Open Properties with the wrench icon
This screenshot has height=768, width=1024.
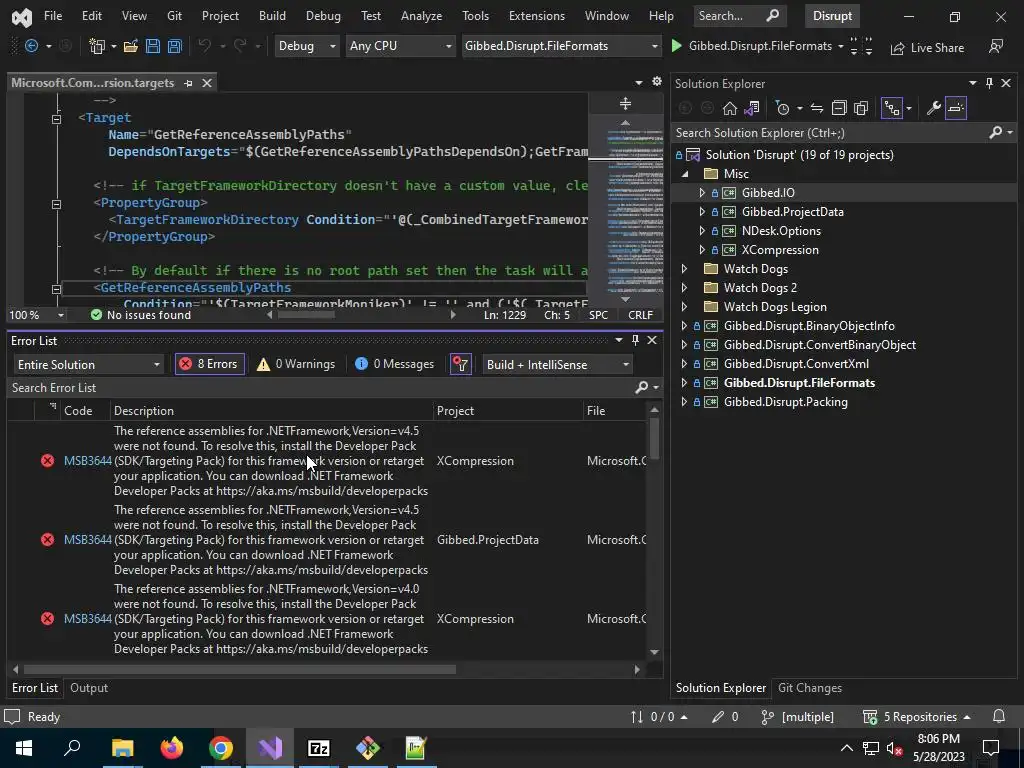[933, 108]
